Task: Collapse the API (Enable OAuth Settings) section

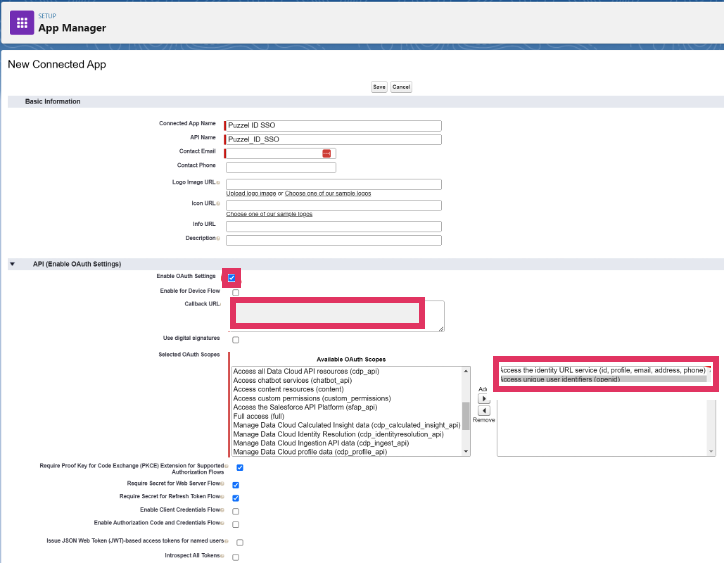Action: coord(13,264)
